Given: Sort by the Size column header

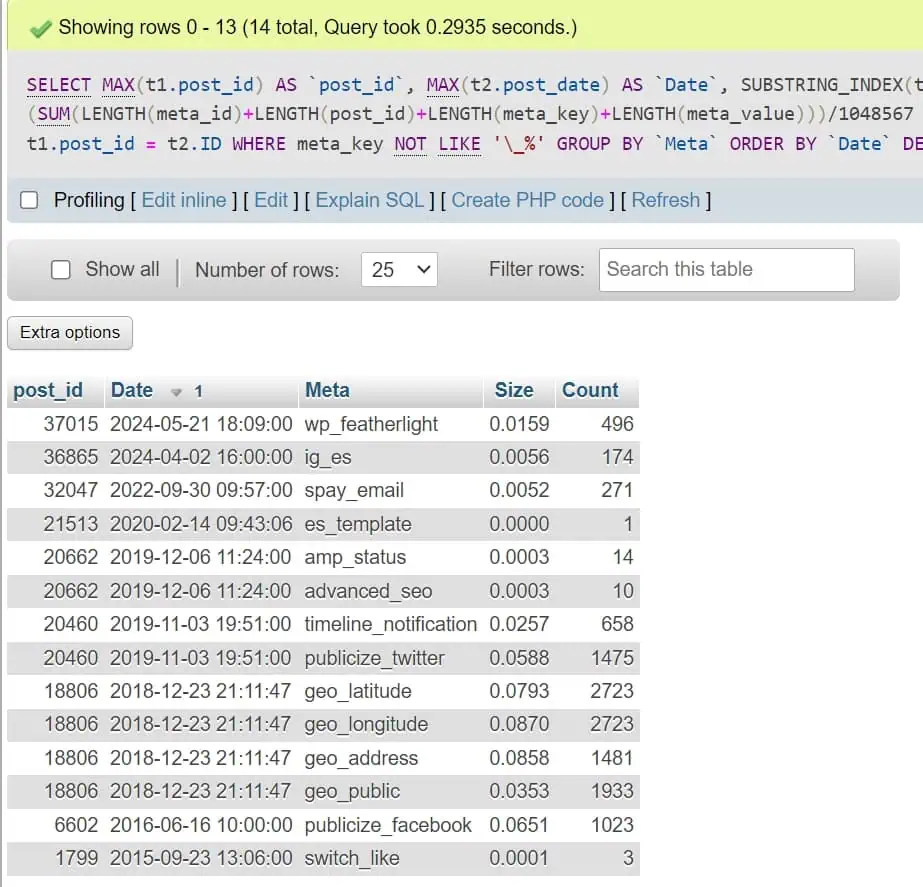Looking at the screenshot, I should [x=514, y=391].
